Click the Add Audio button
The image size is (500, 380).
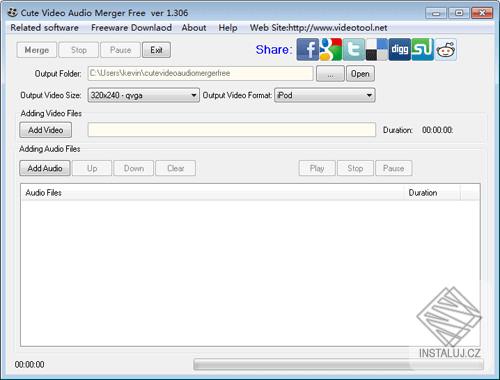[45, 168]
